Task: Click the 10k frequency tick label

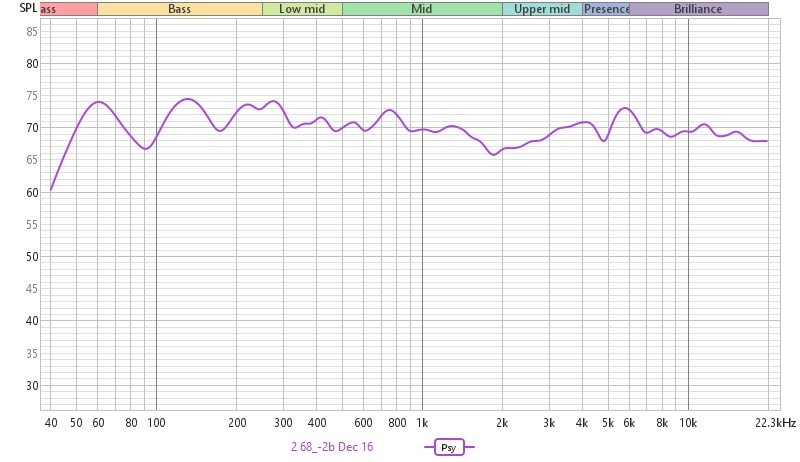Action: pyautogui.click(x=688, y=423)
